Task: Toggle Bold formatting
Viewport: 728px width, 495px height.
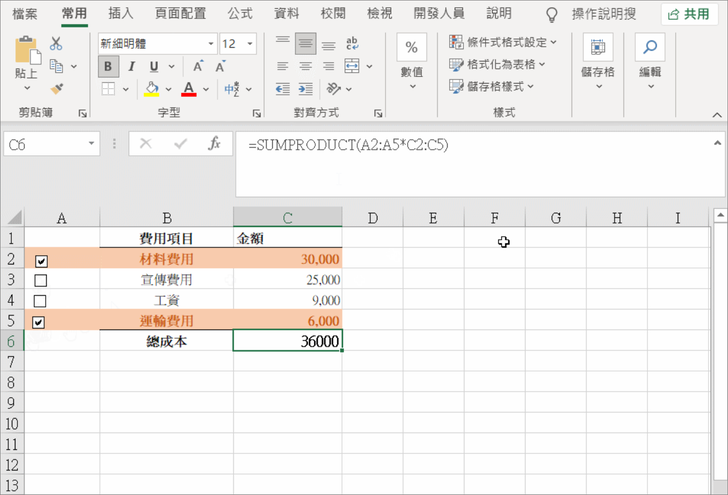Action: (108, 66)
